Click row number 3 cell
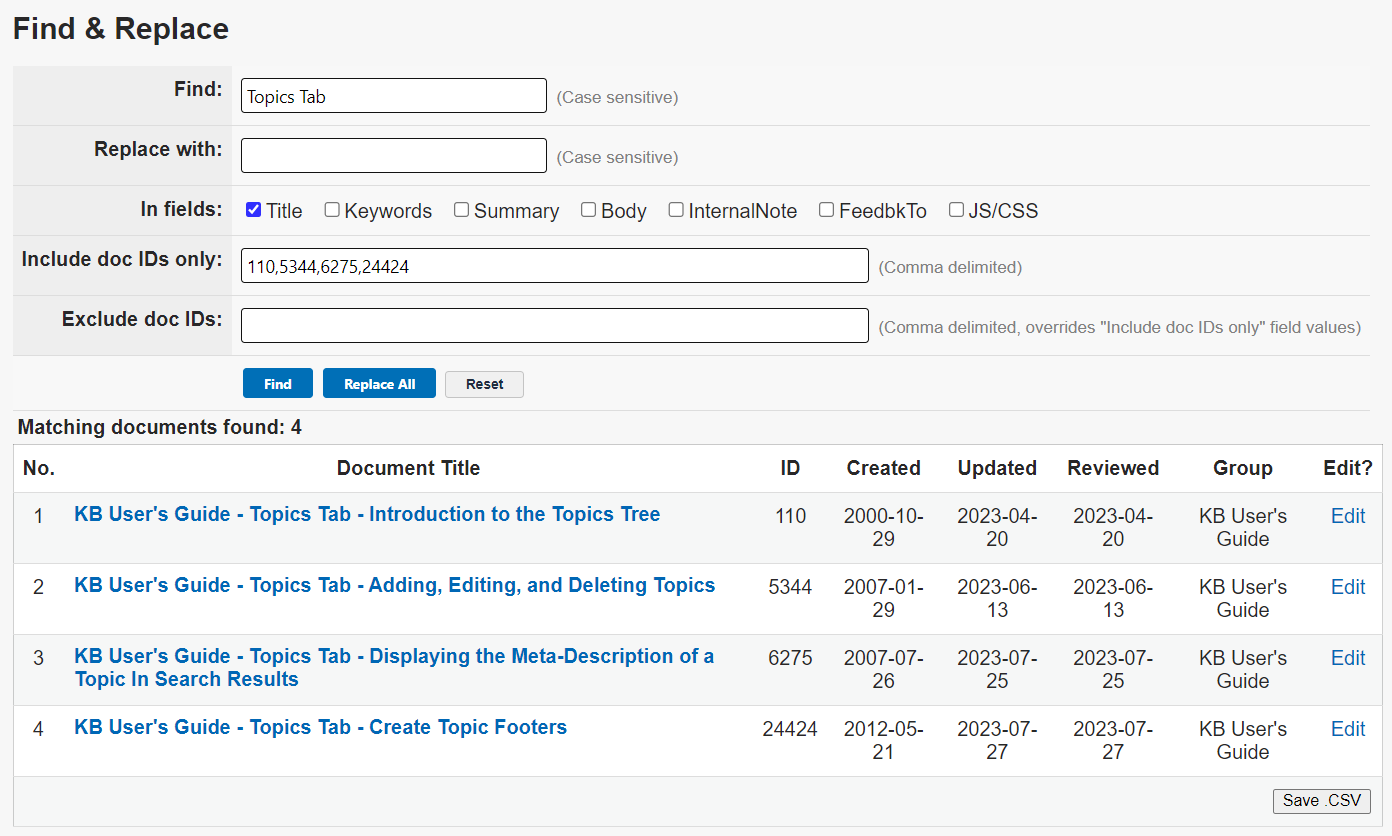 pyautogui.click(x=39, y=658)
